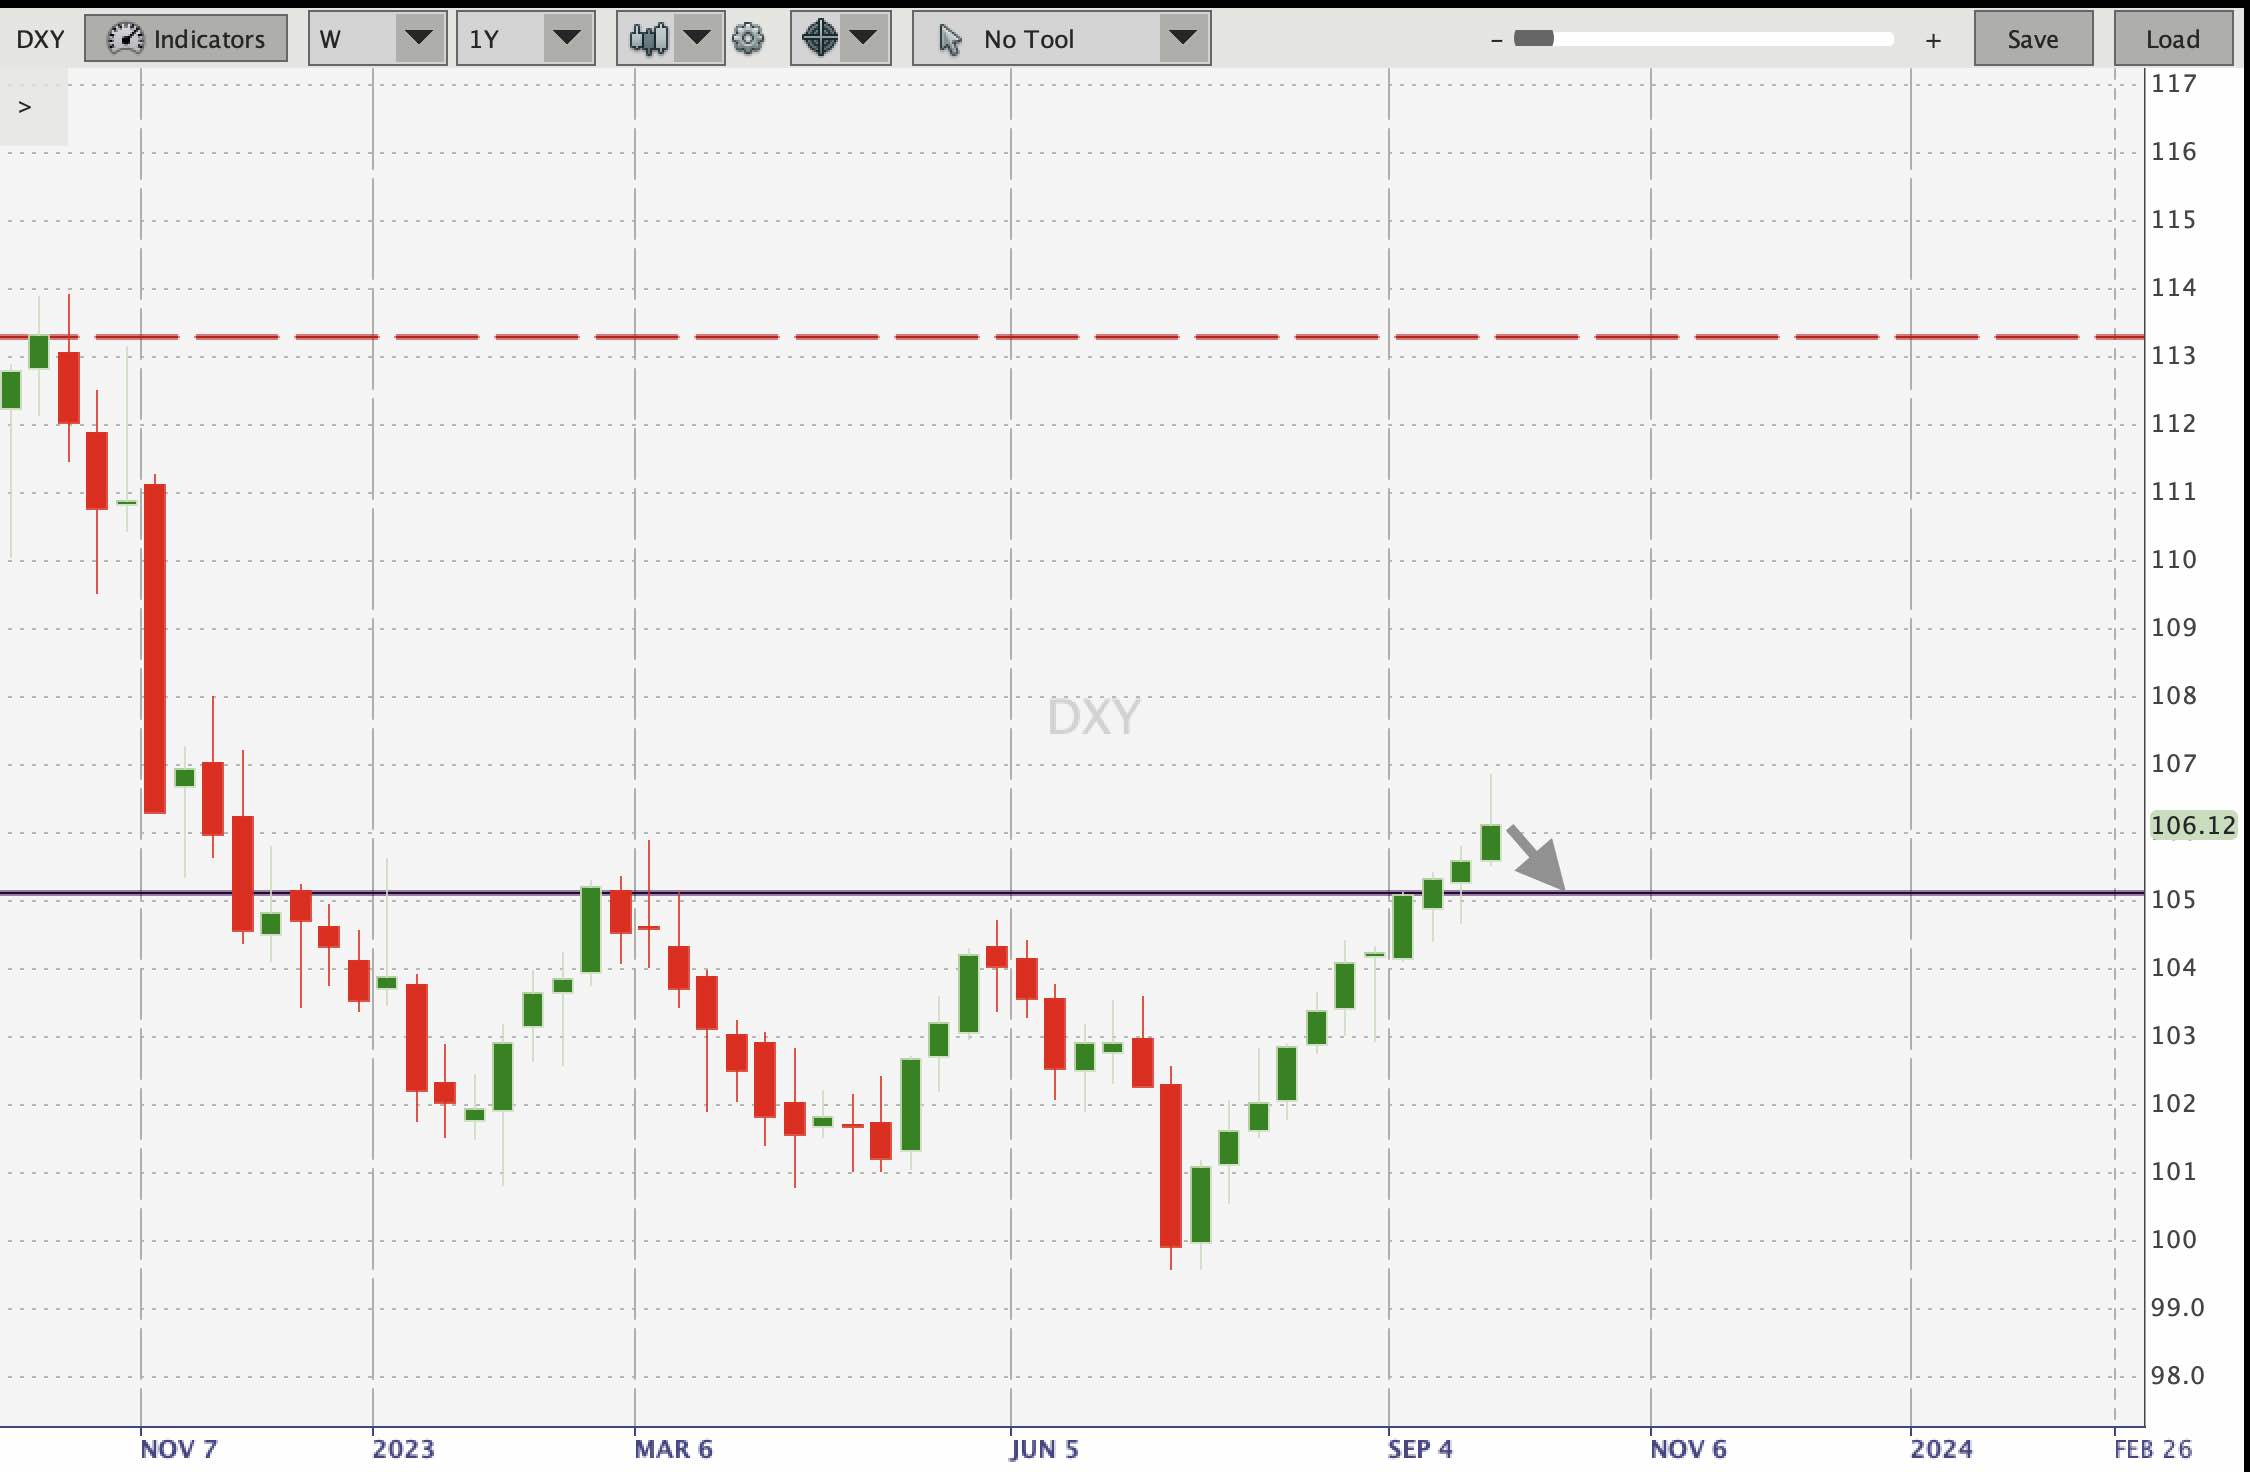Click the DXY symbol field

40,39
